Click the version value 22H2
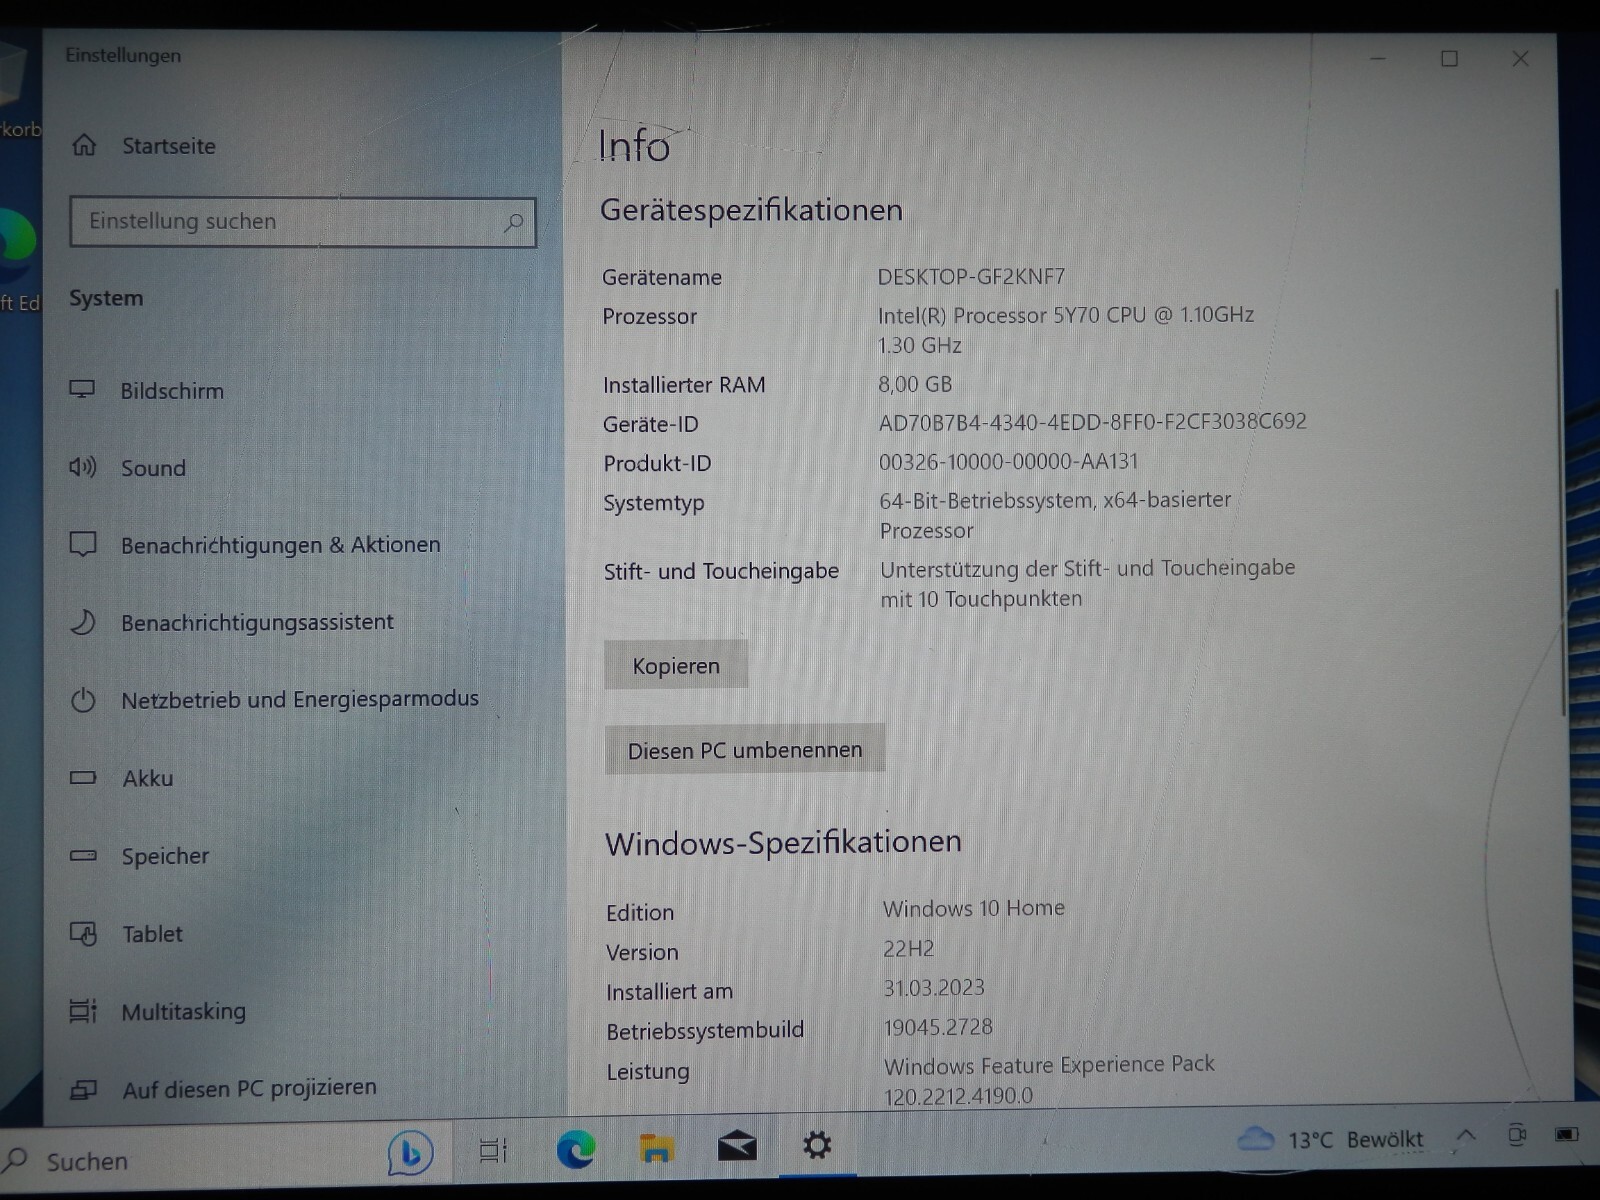 908,948
